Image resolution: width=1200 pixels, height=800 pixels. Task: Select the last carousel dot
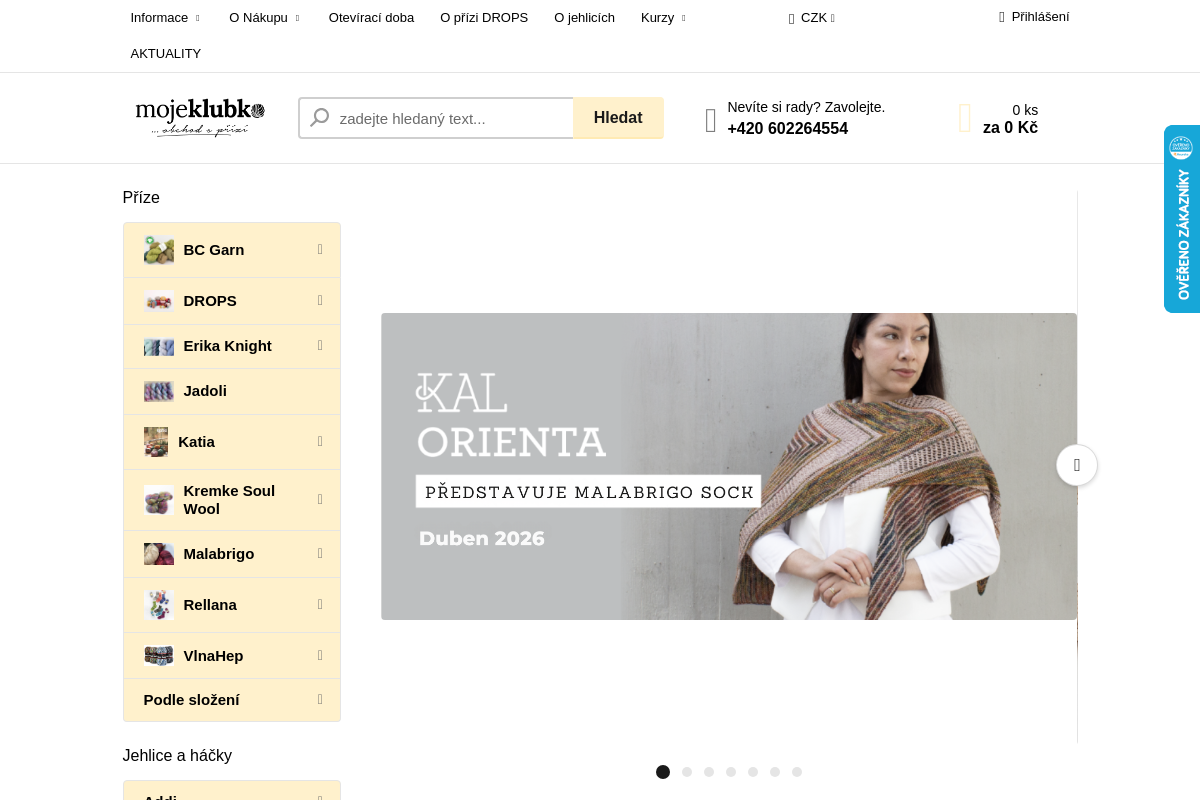(x=797, y=772)
